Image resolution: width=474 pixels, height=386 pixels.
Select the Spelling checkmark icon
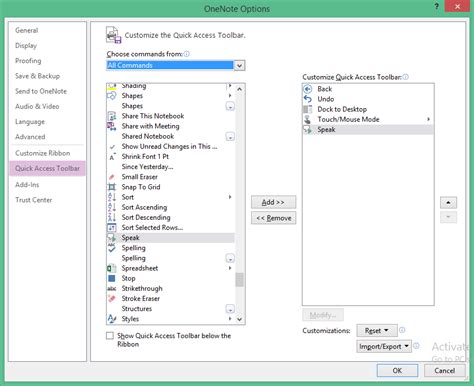click(112, 248)
